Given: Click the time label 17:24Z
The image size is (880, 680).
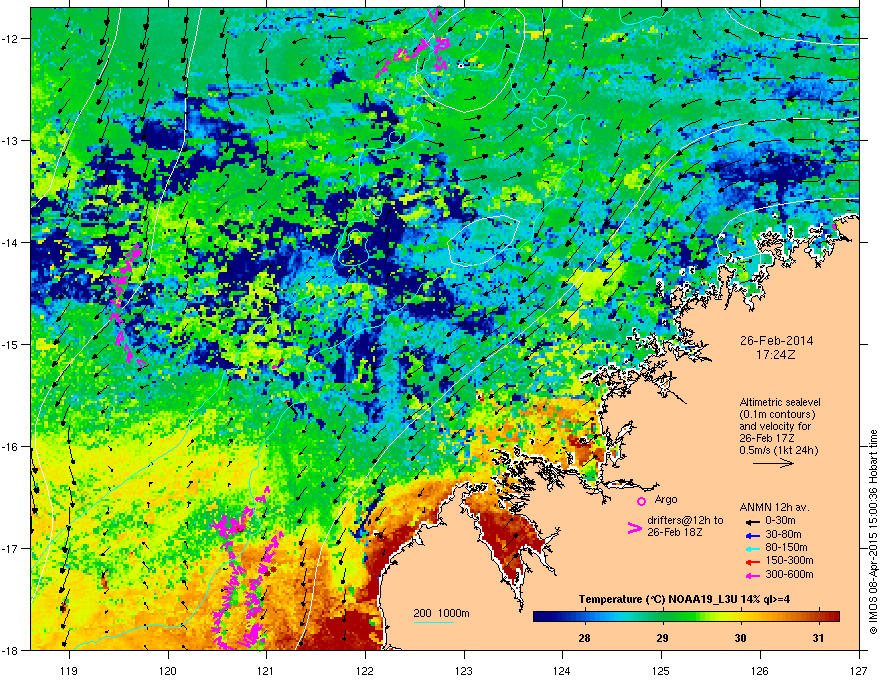Looking at the screenshot, I should tap(776, 355).
